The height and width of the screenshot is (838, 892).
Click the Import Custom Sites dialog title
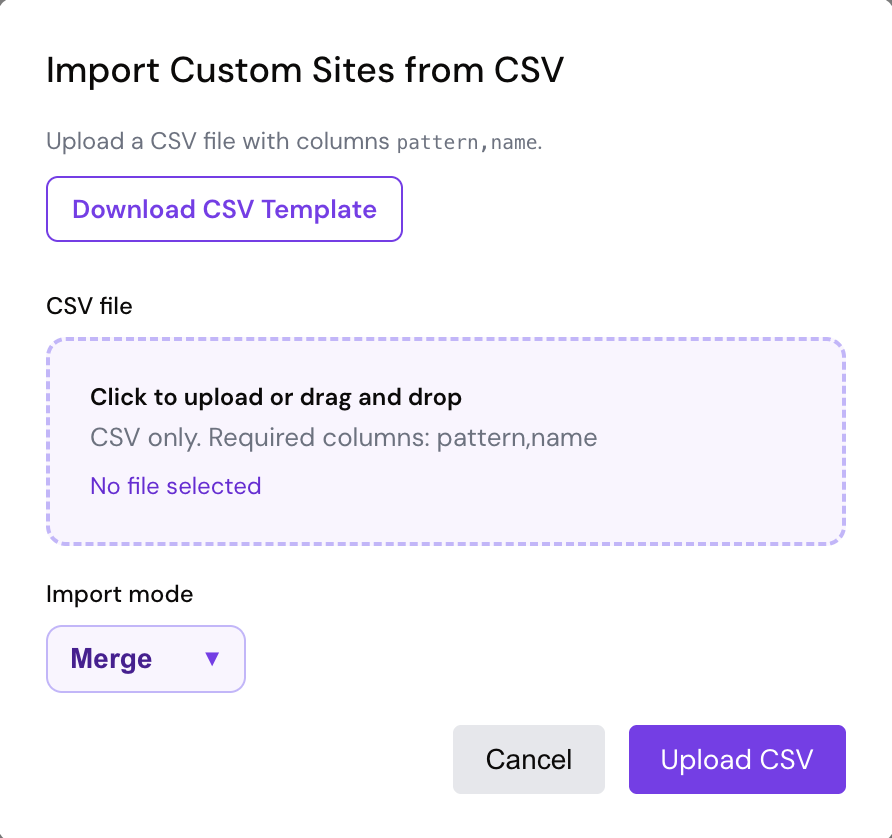click(304, 70)
